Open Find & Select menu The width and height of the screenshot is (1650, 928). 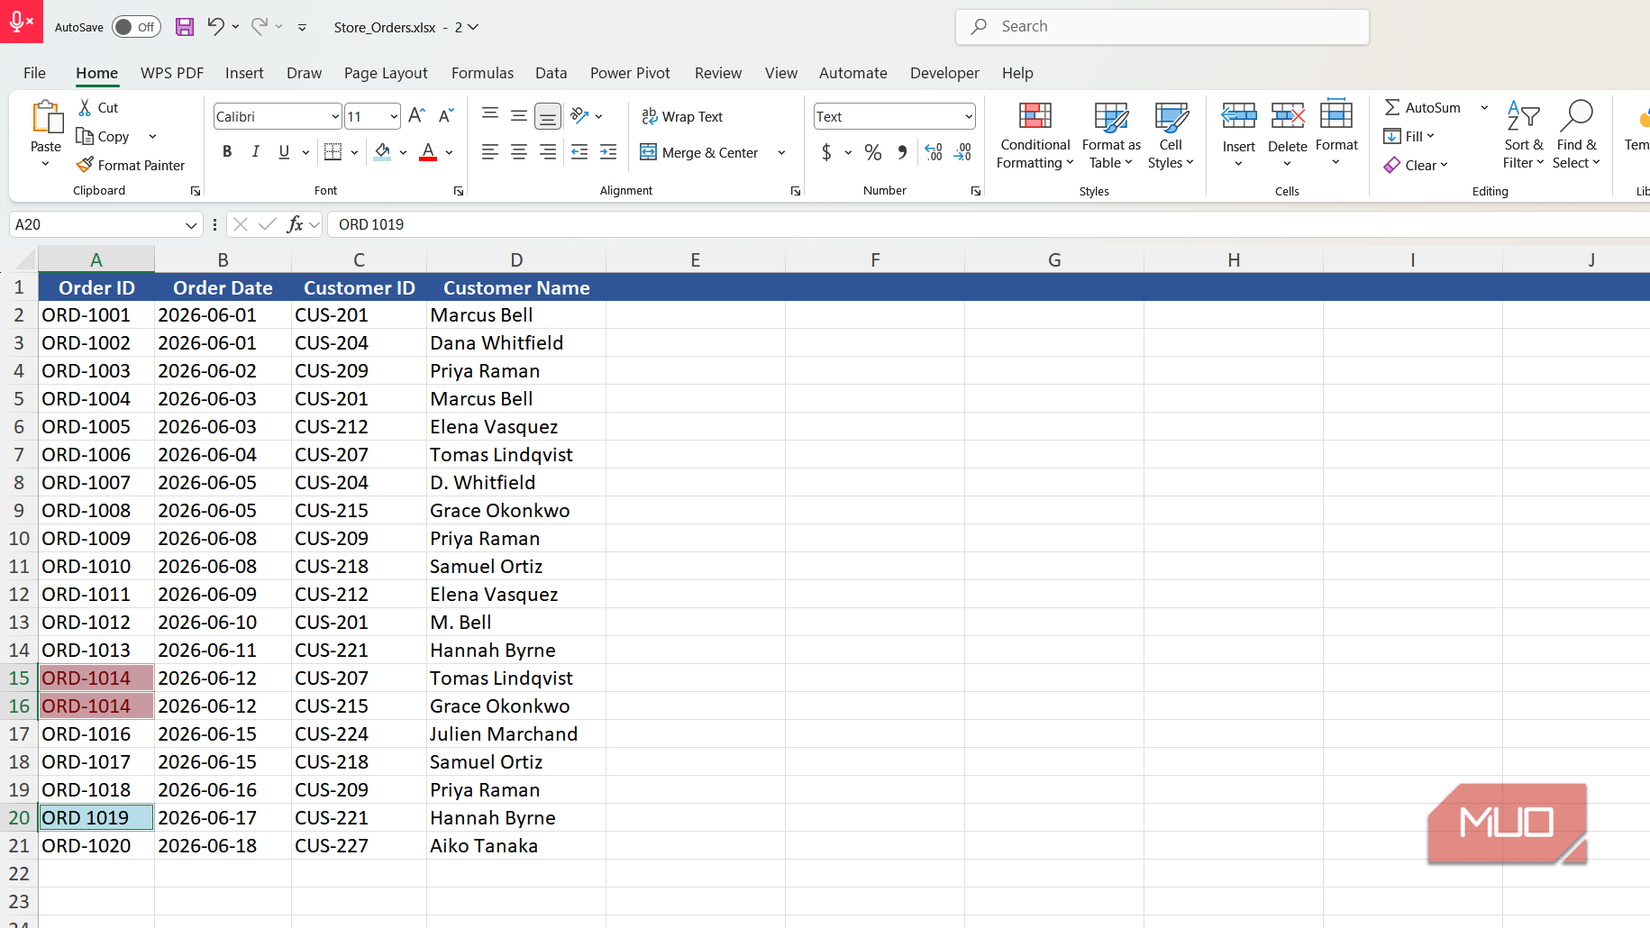tap(1576, 136)
